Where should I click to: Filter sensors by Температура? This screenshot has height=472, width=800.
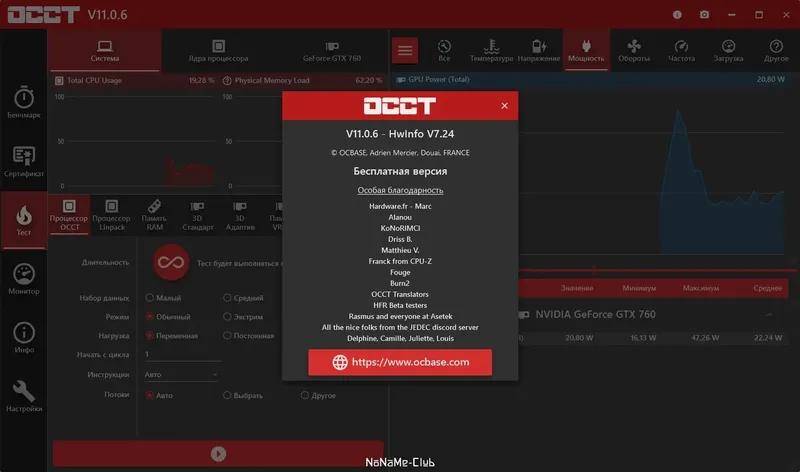pos(491,51)
